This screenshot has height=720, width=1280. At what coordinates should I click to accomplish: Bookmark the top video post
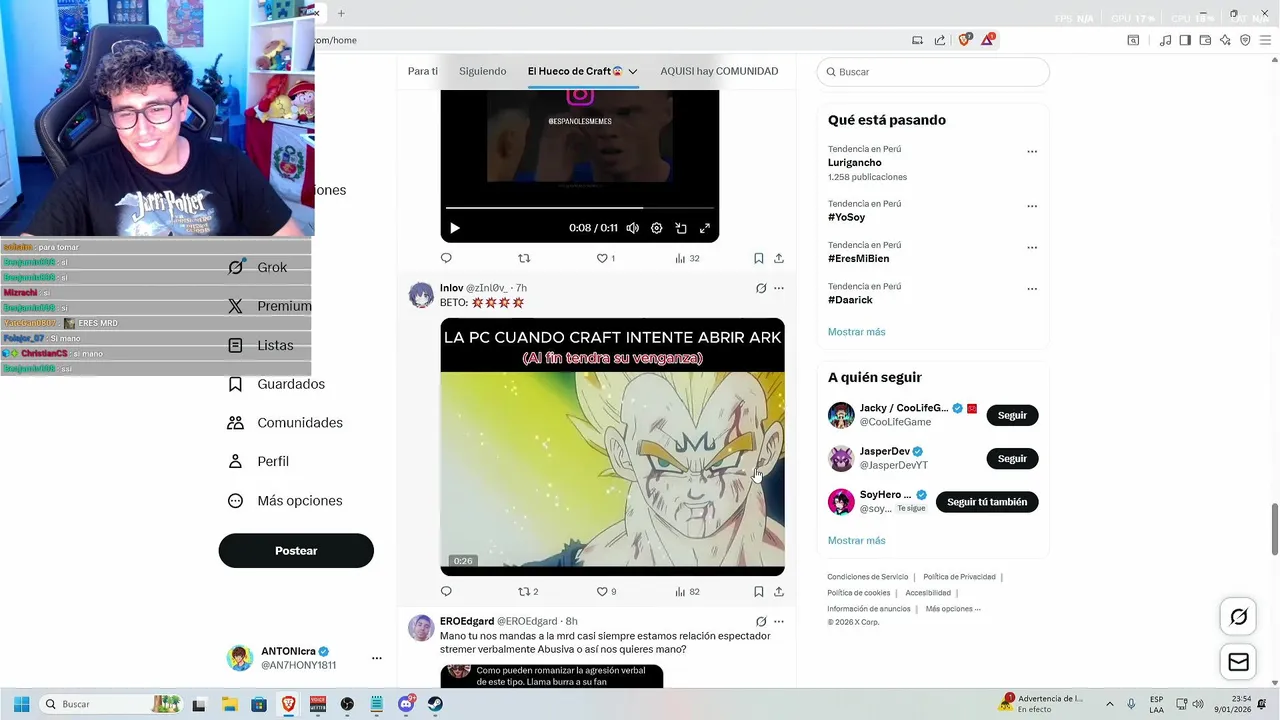[759, 258]
